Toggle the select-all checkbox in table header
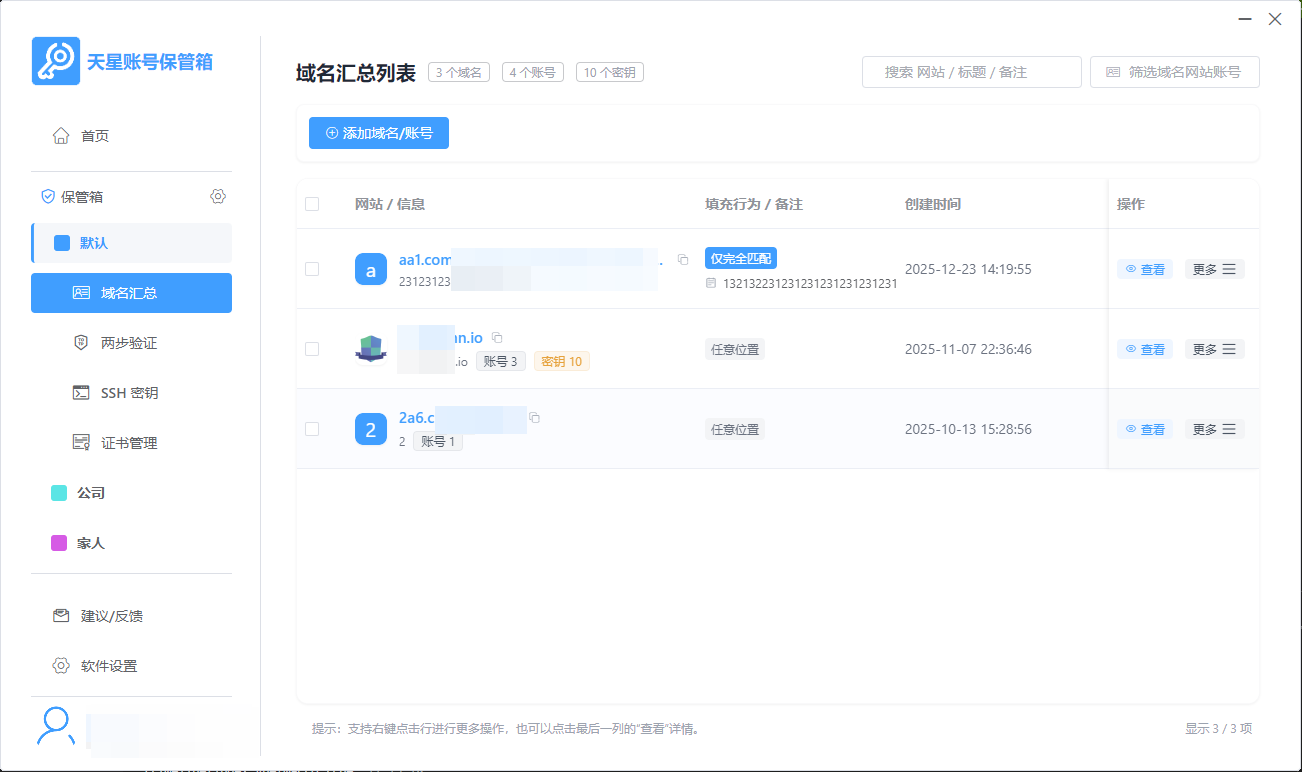Viewport: 1302px width, 772px height. coord(311,203)
